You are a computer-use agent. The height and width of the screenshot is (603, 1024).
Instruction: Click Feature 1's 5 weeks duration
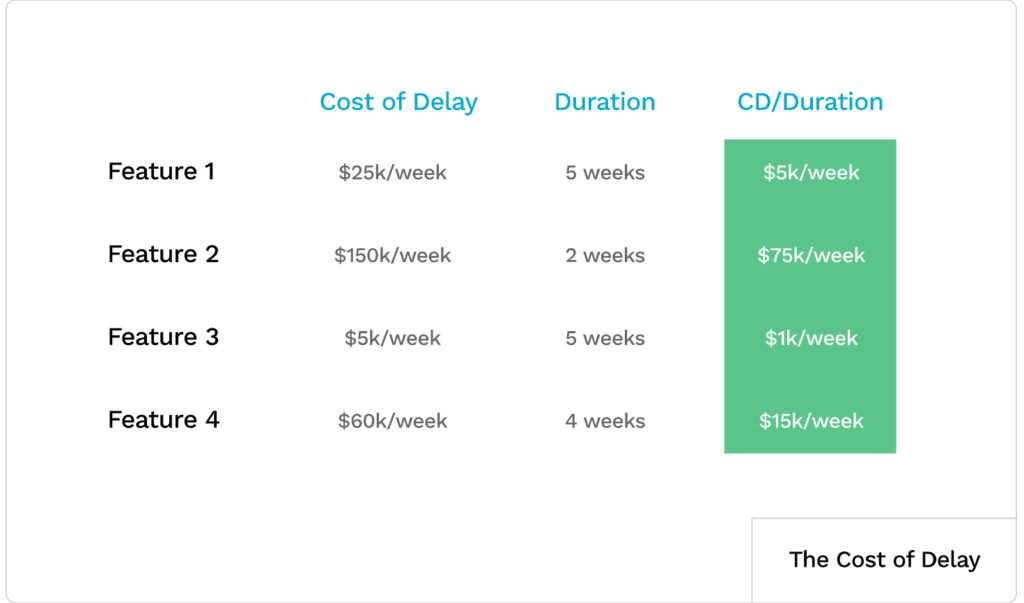(605, 173)
